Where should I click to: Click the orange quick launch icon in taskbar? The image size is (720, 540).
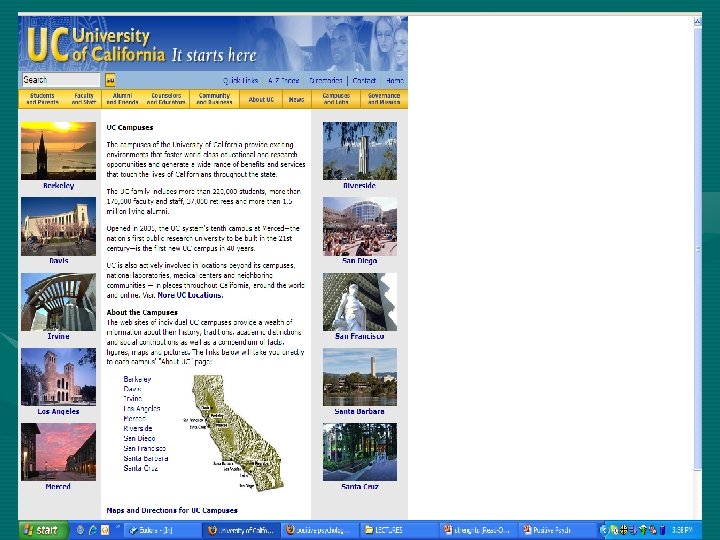click(105, 530)
